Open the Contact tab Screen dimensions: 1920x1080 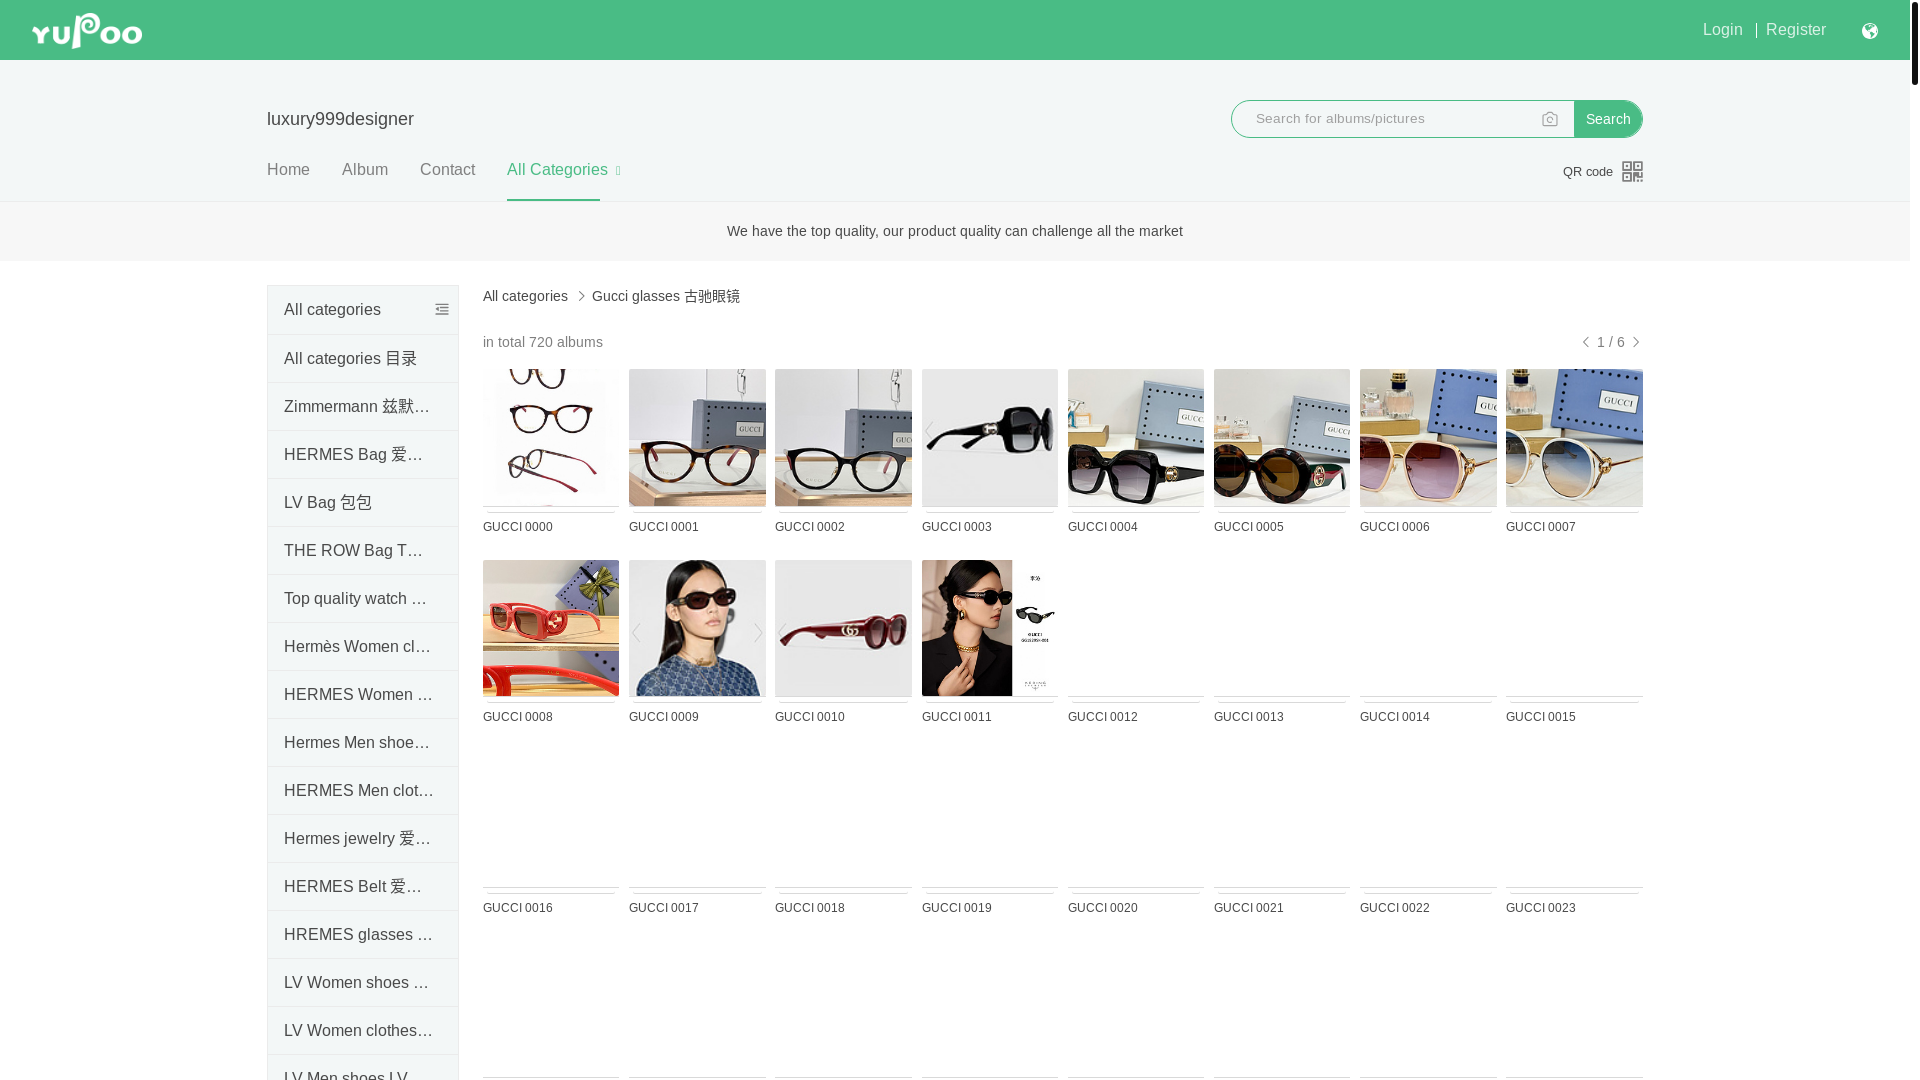447,170
